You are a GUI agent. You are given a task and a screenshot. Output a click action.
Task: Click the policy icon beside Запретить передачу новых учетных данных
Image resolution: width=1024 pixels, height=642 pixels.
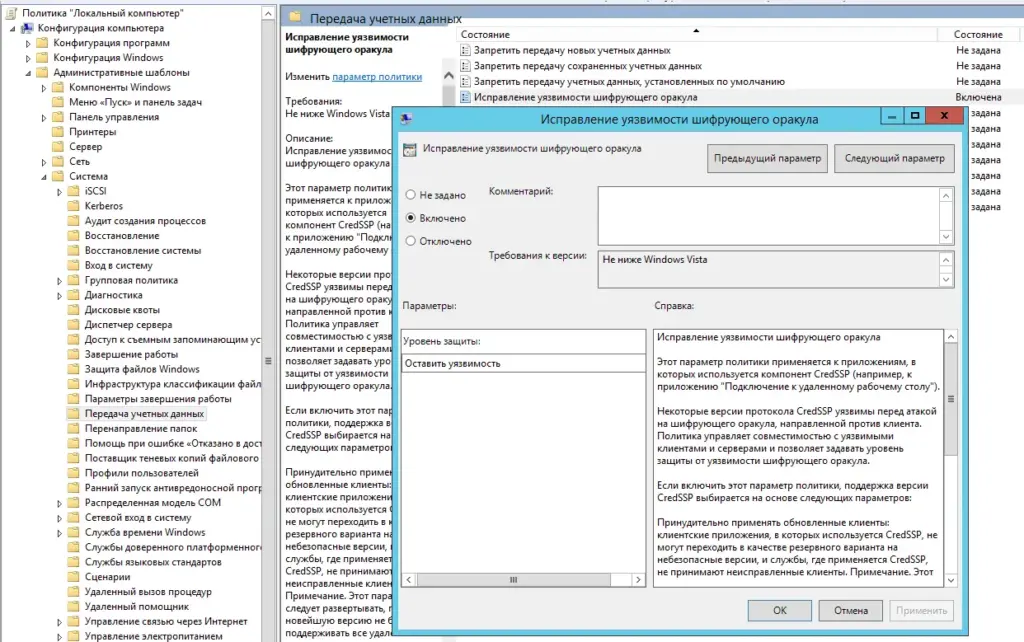[465, 50]
